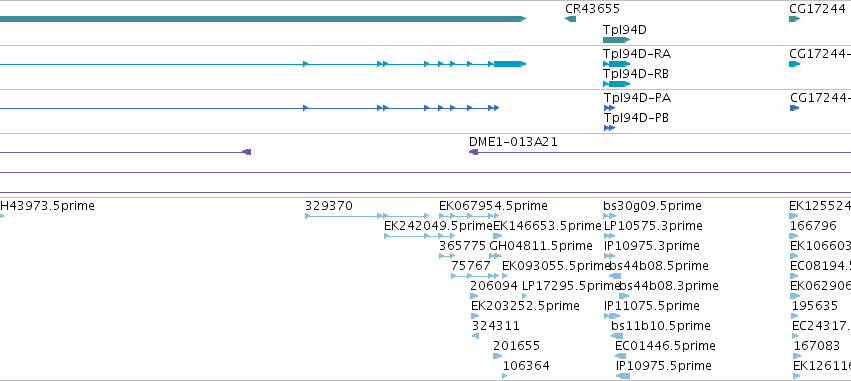Click the large teal gene bar at top

tap(263, 19)
